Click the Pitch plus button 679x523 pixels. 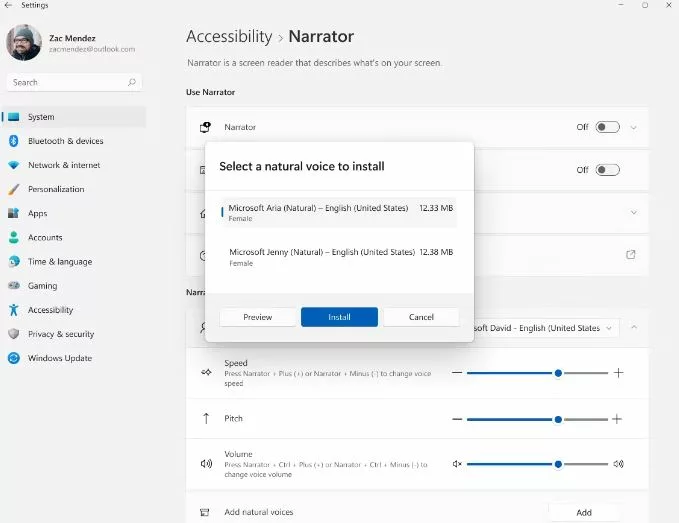pyautogui.click(x=617, y=419)
